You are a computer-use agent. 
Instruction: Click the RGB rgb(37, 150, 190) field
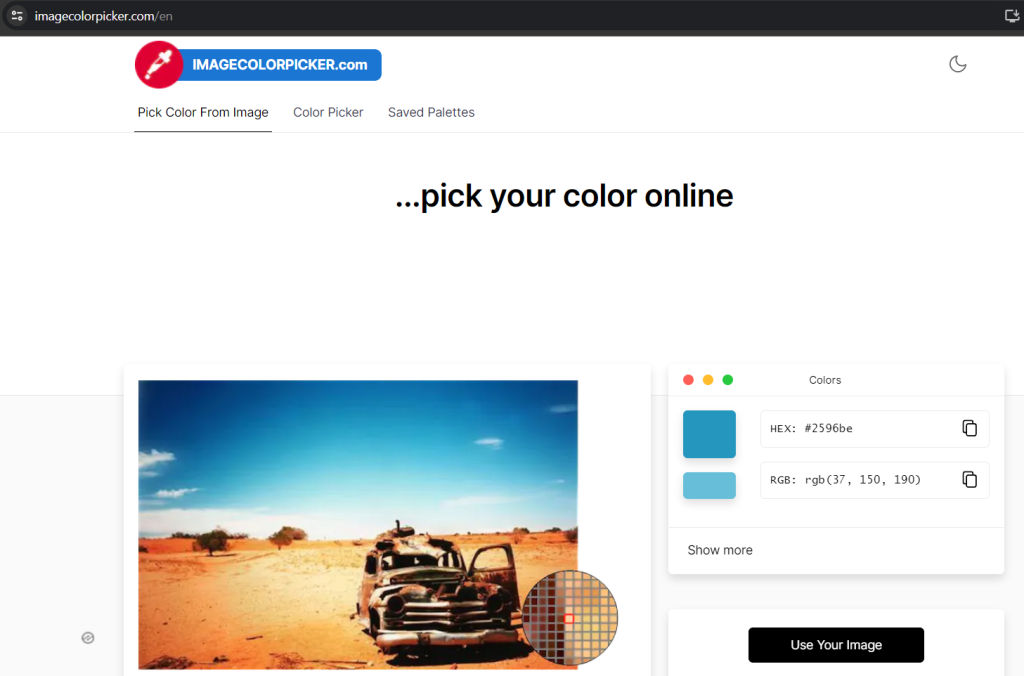[874, 480]
